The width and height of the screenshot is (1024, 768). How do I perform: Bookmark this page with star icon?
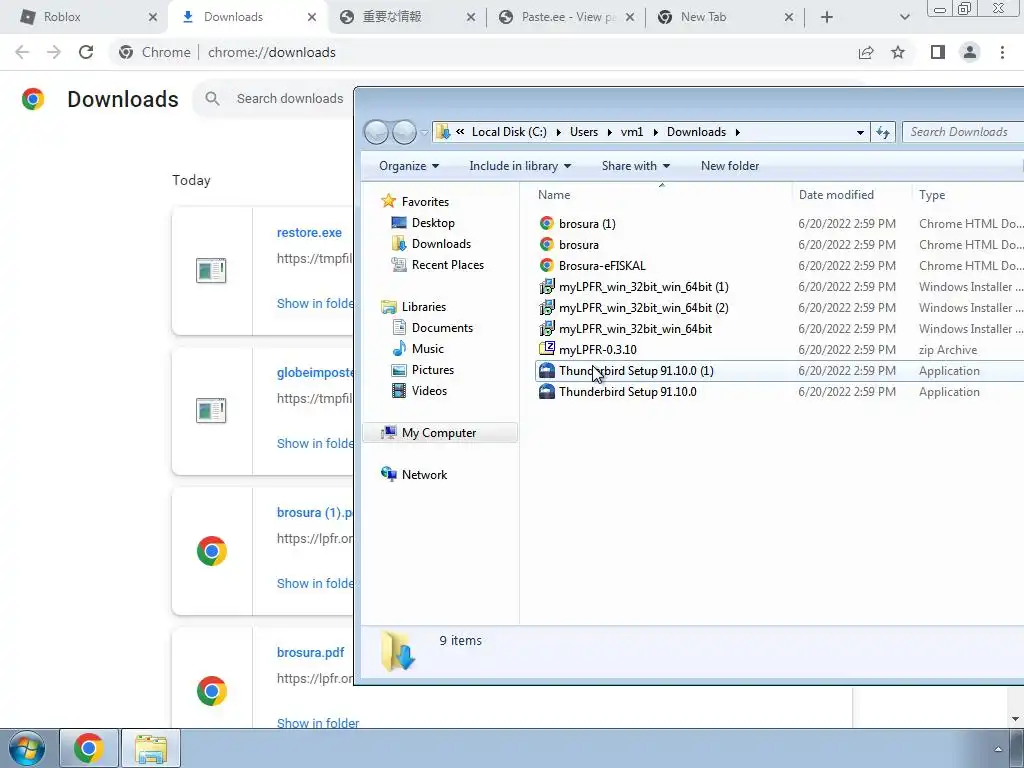898,52
